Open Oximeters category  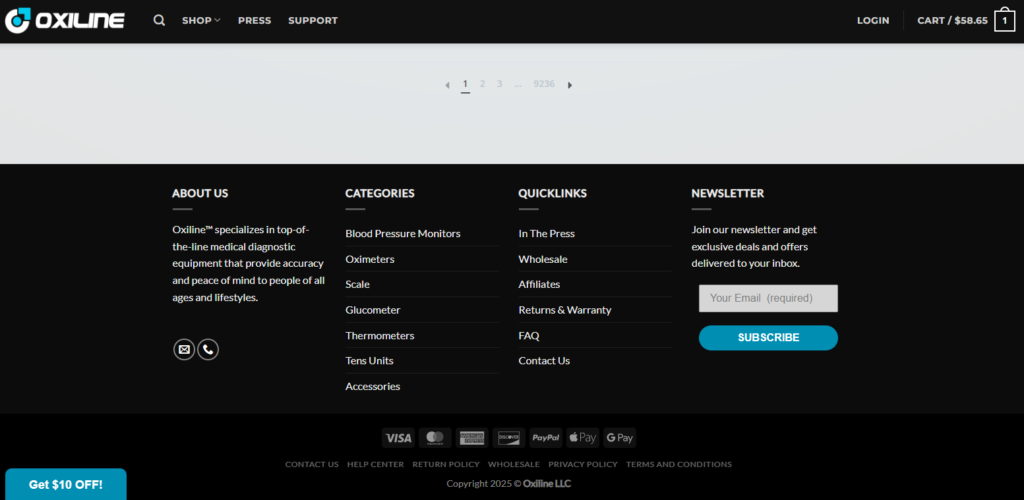370,259
